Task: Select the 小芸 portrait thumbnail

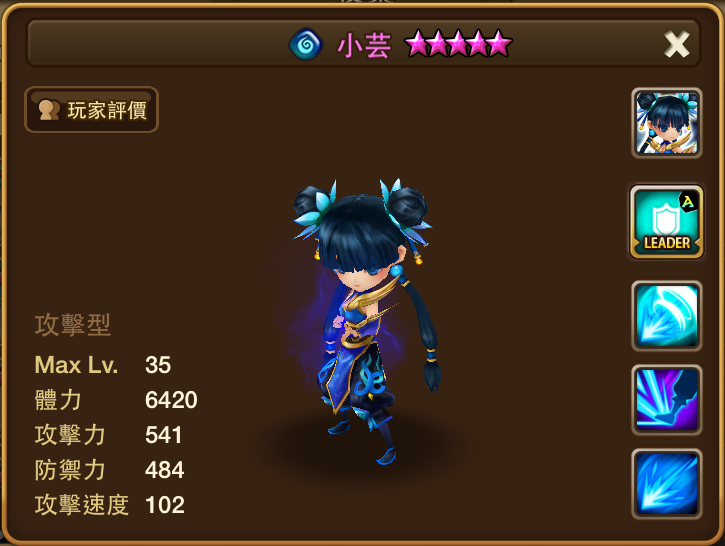Action: [x=667, y=123]
